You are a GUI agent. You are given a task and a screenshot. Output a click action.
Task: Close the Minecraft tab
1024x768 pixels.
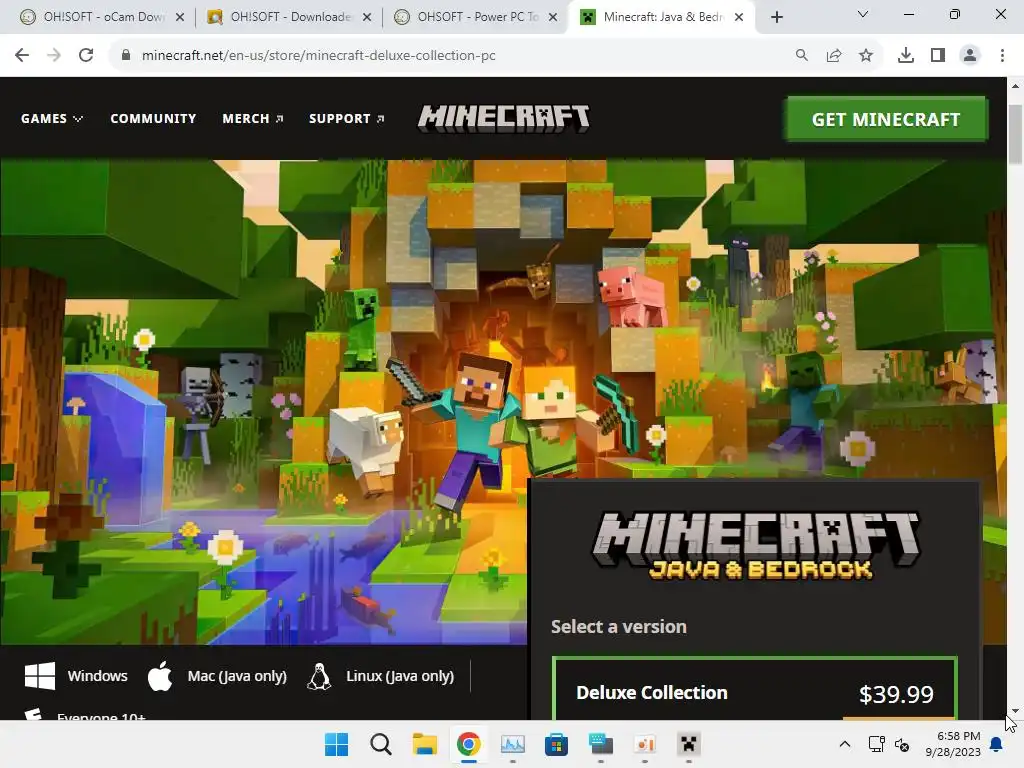pos(739,17)
